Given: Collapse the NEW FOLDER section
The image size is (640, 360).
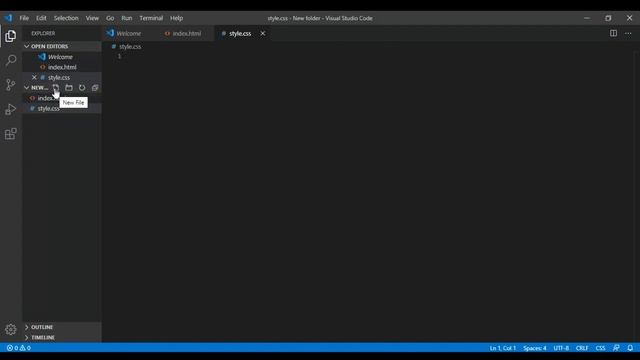Looking at the screenshot, I should [27, 88].
